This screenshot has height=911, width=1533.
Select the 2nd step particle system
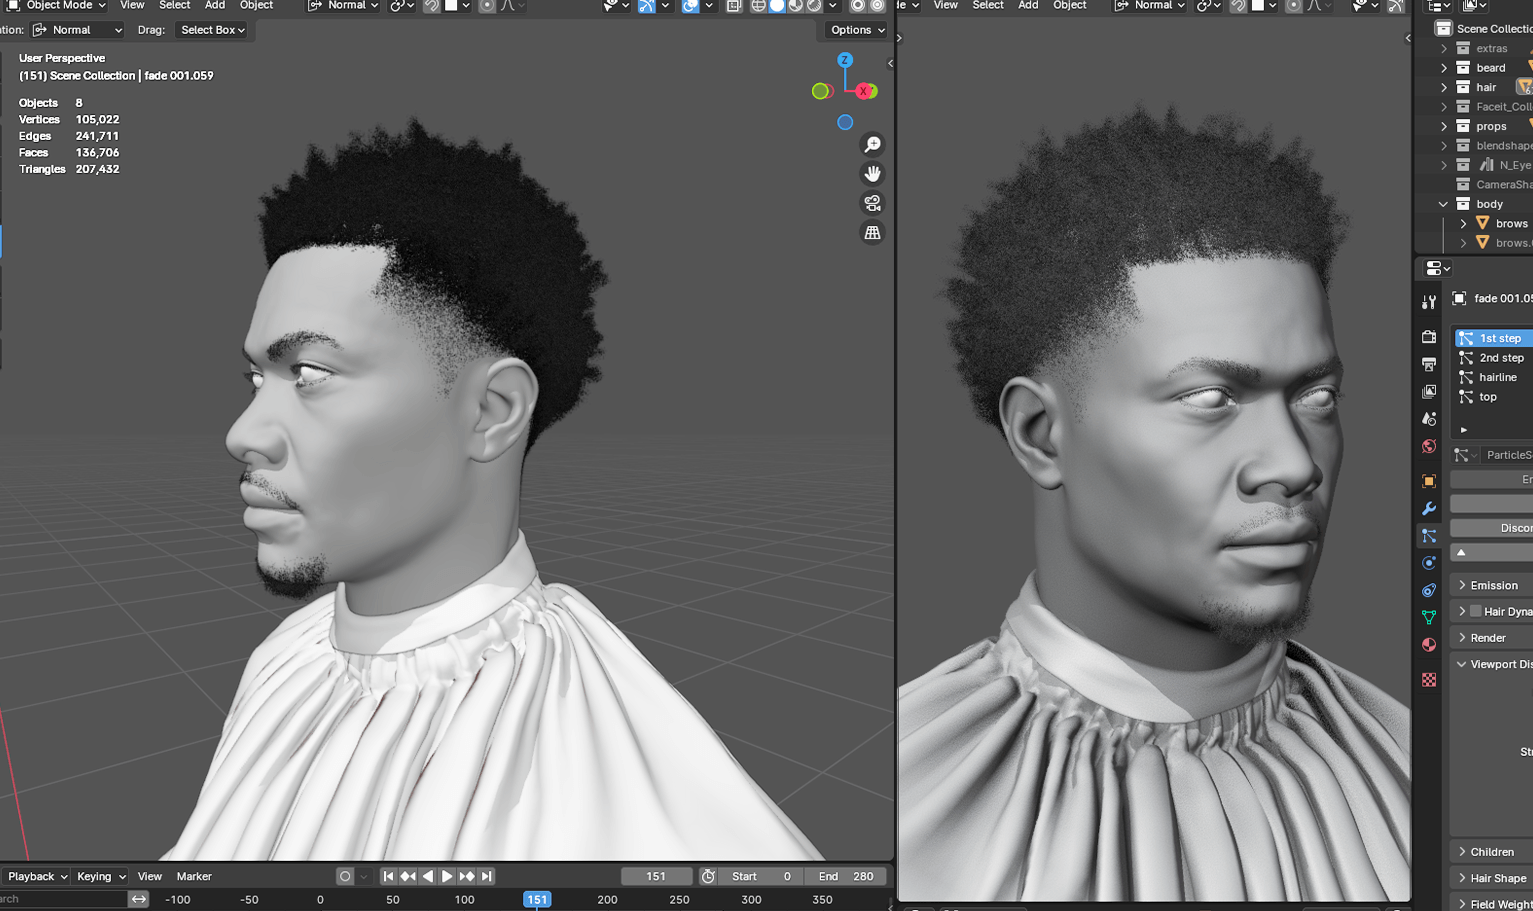[x=1494, y=358]
